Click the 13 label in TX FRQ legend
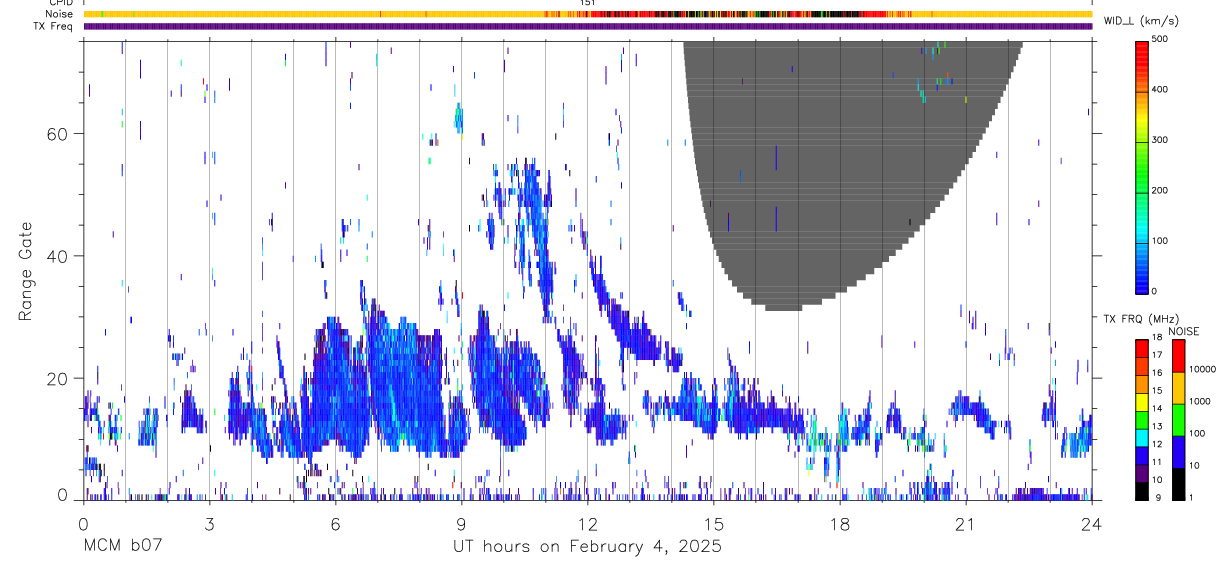 (x=1157, y=426)
